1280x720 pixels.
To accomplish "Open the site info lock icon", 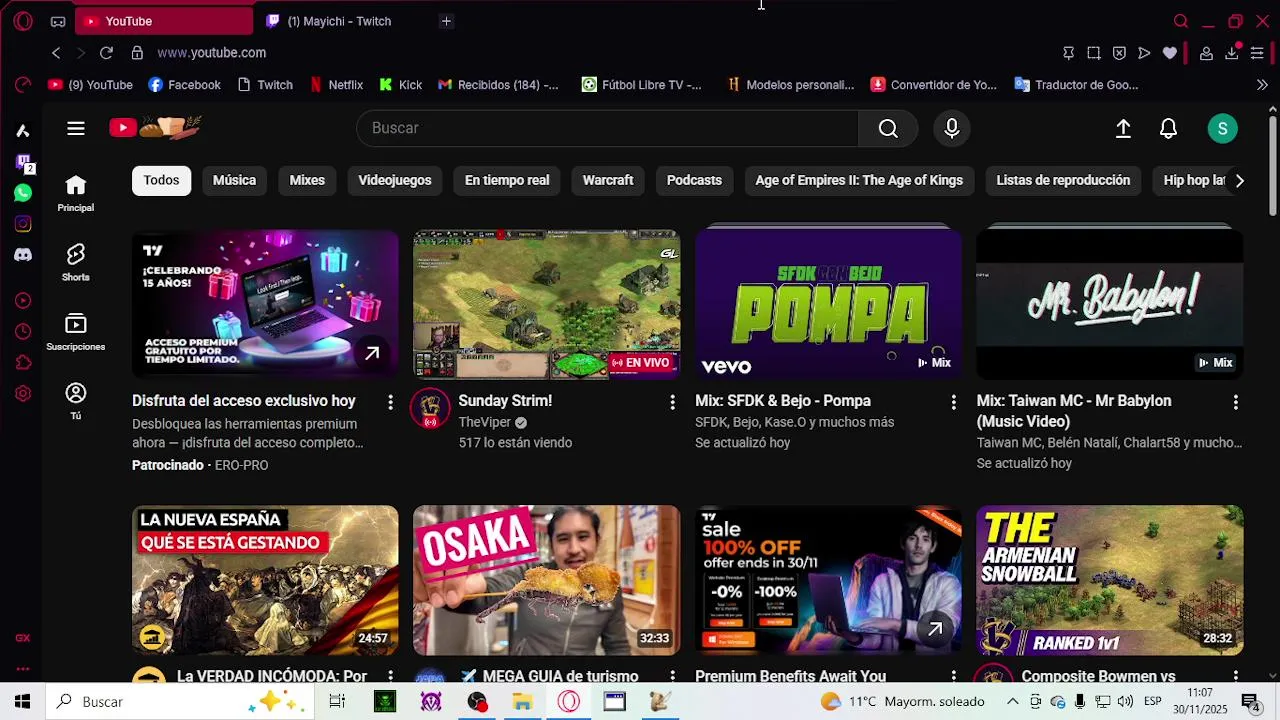I will (137, 53).
